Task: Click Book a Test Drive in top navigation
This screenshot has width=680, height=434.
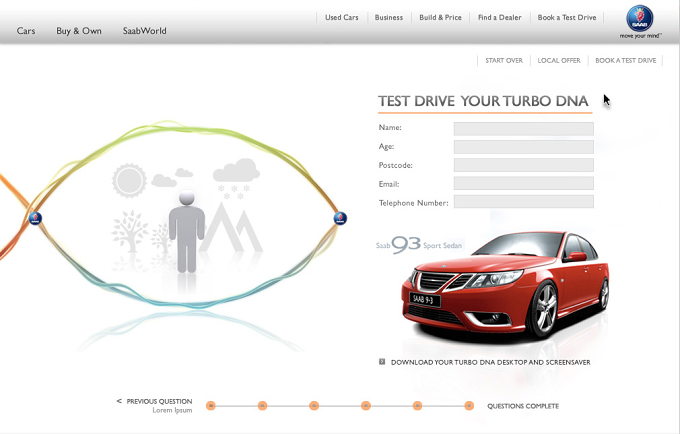Action: pos(567,17)
